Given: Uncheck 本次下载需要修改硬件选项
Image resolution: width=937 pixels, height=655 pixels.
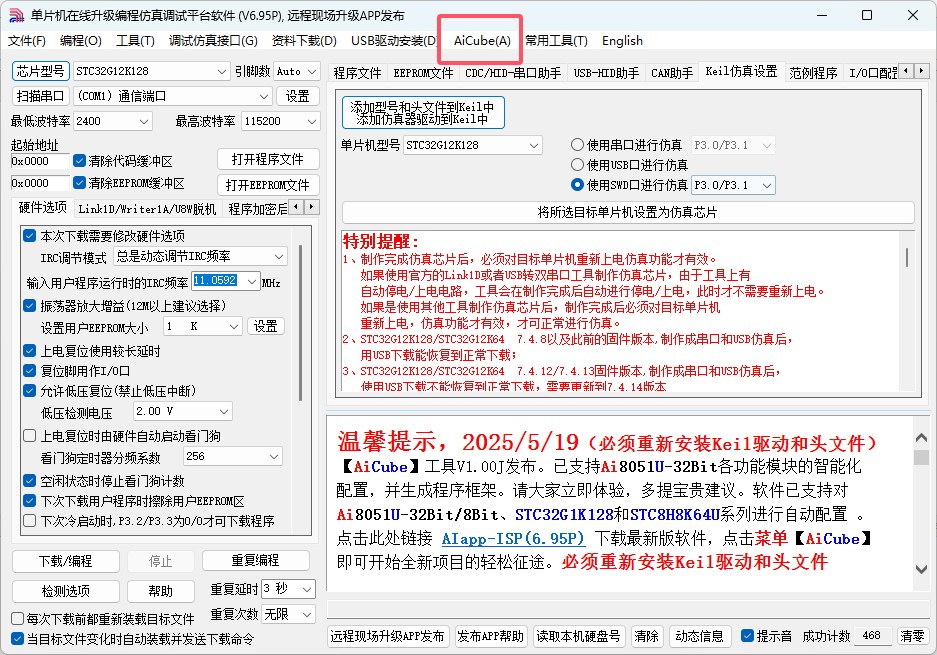Looking at the screenshot, I should (29, 235).
